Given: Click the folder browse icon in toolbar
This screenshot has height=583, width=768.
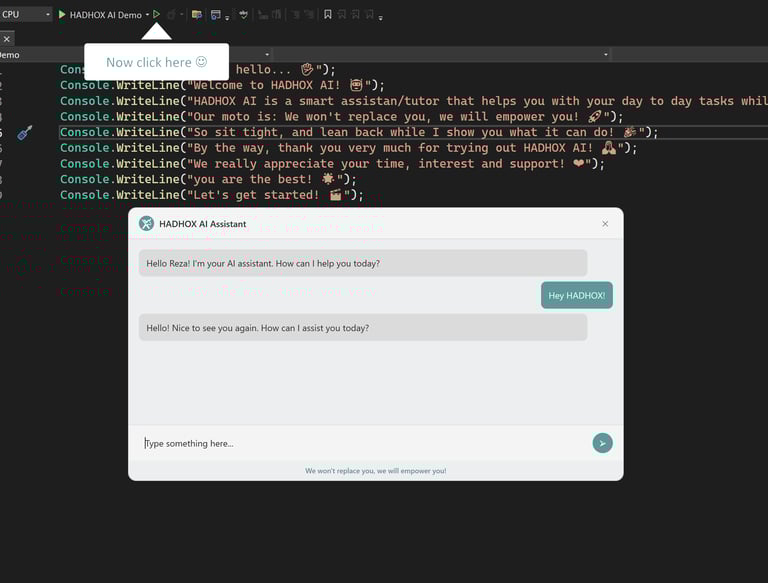Looking at the screenshot, I should 197,15.
